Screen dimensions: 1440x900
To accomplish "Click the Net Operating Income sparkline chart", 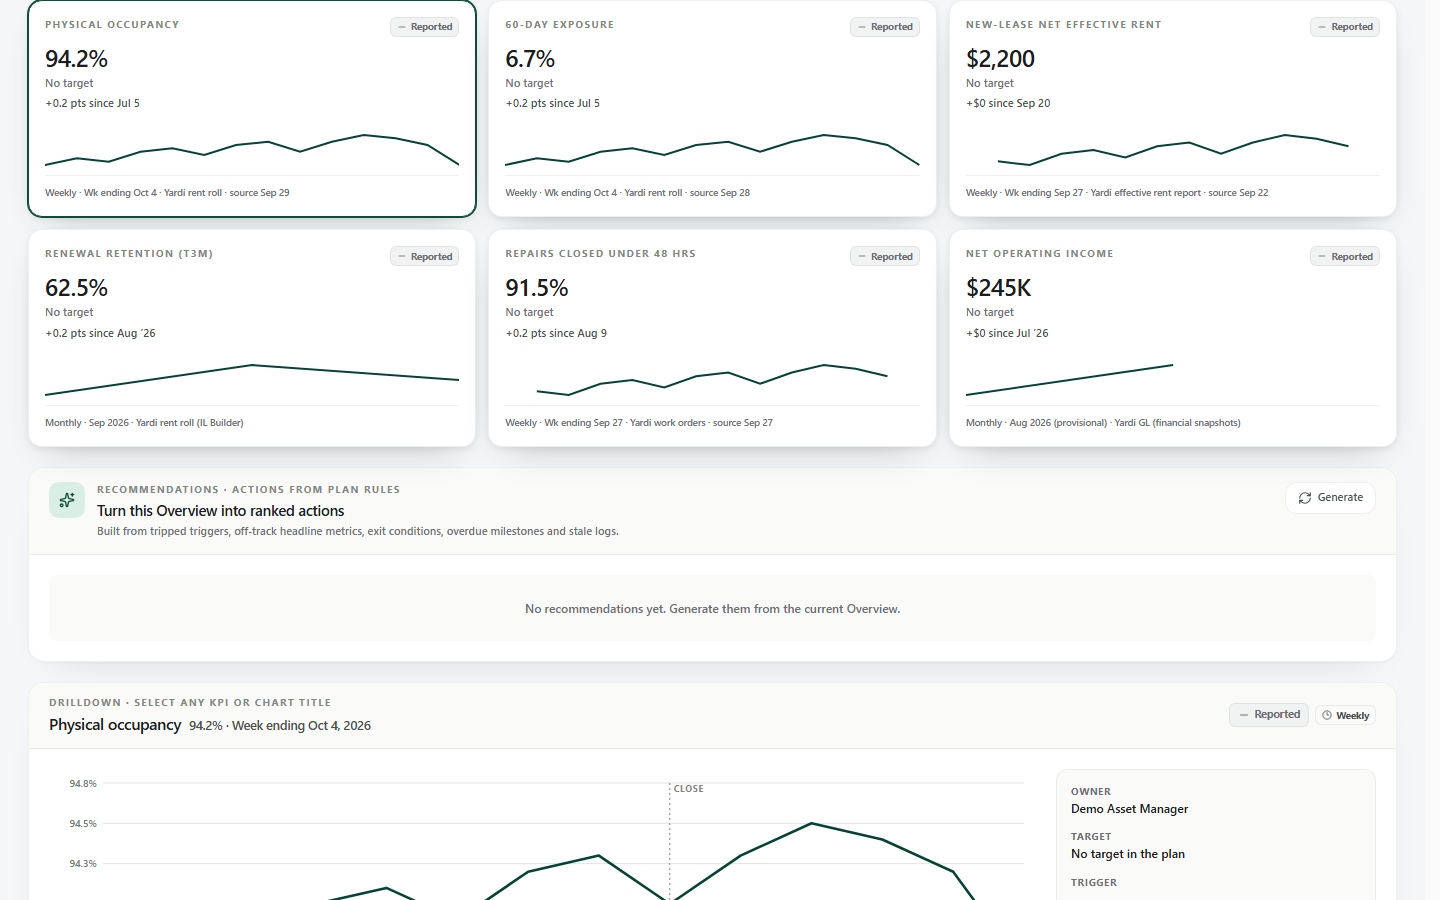I will (1069, 380).
